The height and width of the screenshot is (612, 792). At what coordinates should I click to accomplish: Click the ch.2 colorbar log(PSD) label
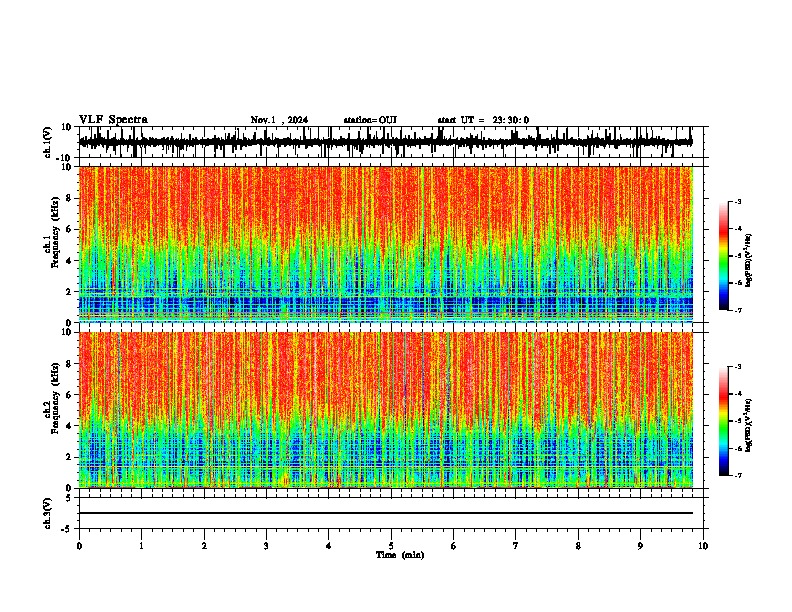[x=749, y=425]
